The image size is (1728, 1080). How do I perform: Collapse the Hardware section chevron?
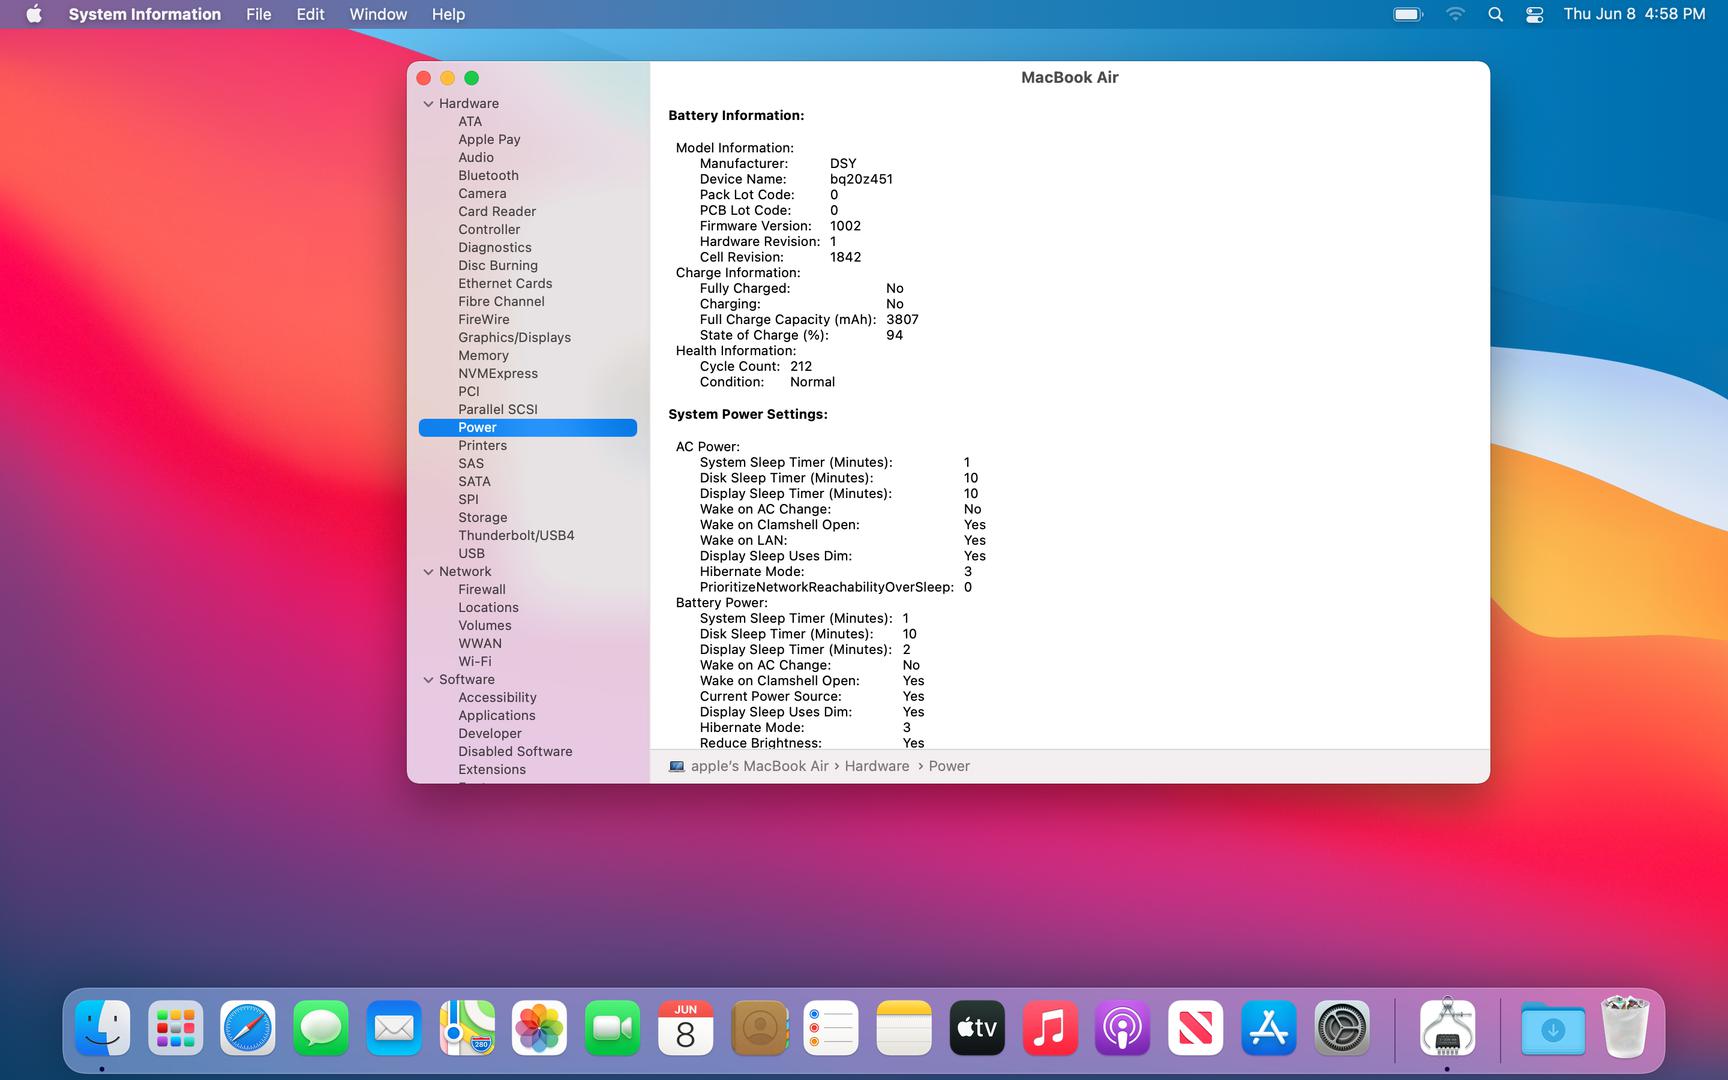tap(428, 104)
